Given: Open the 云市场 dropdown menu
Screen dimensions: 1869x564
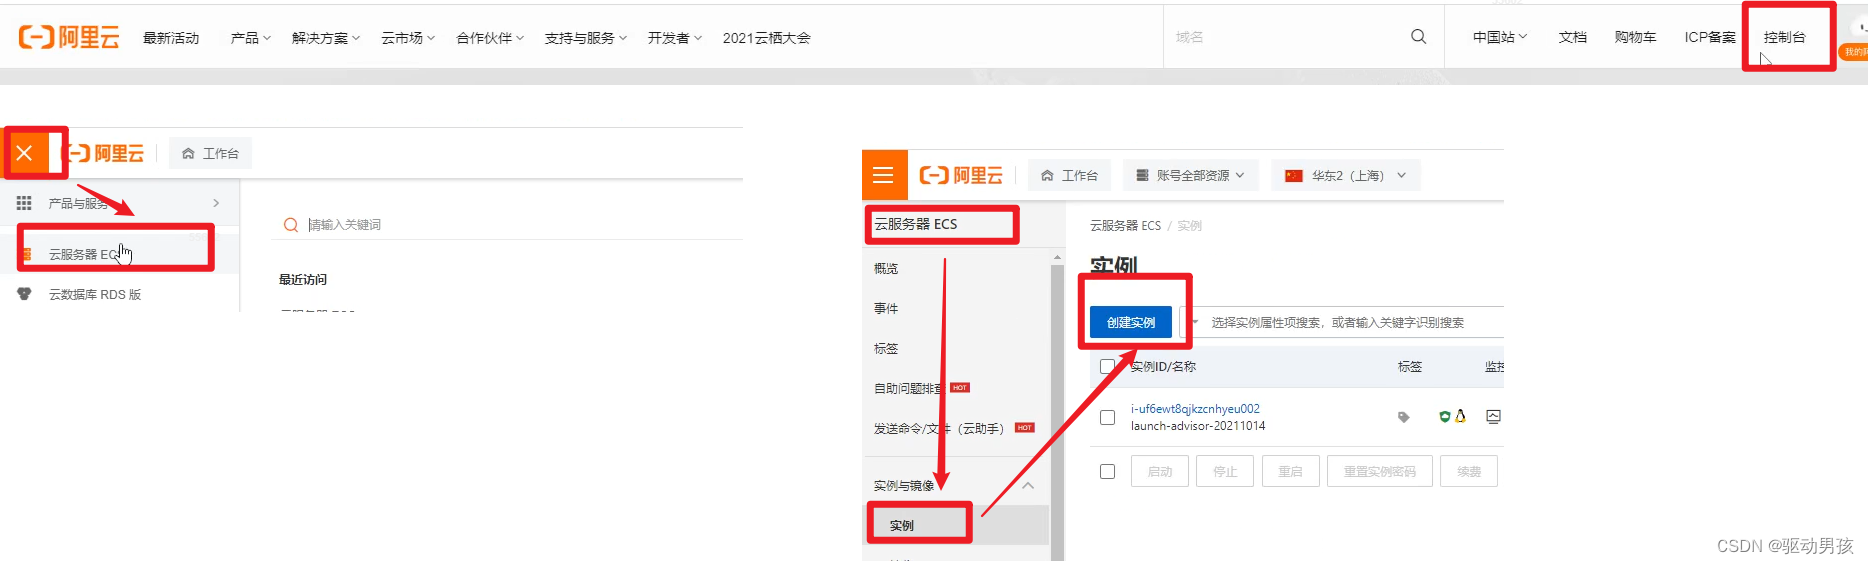Looking at the screenshot, I should [408, 38].
